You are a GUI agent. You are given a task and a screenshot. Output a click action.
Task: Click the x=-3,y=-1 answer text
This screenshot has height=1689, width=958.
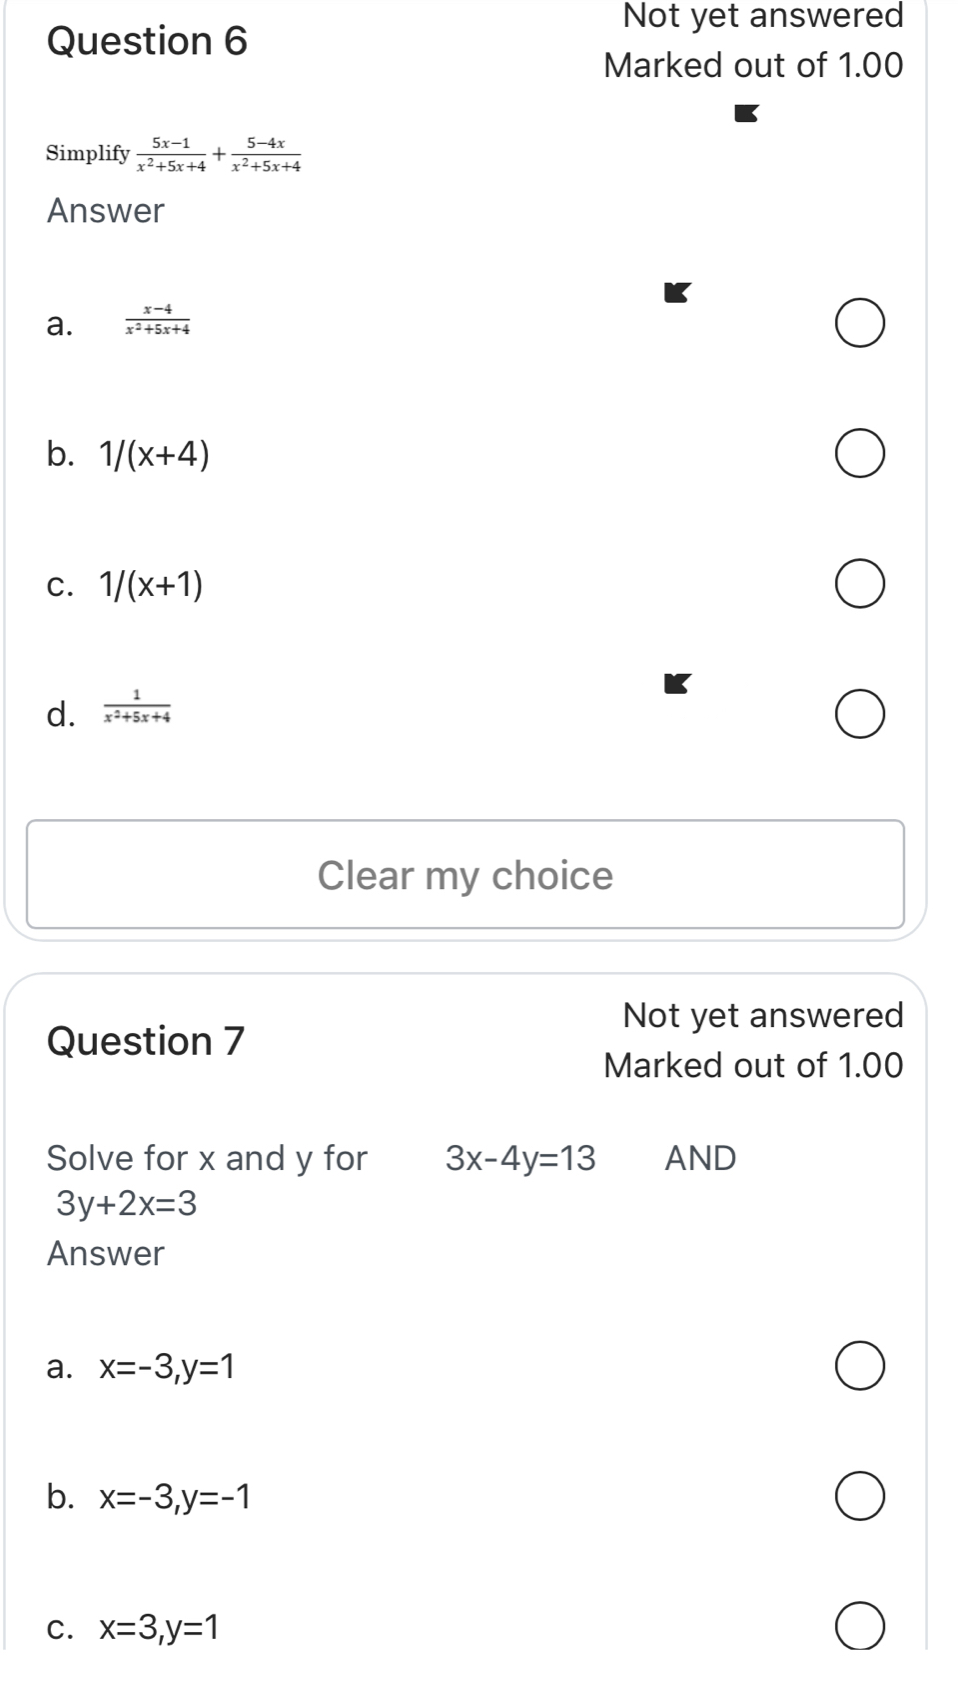[x=174, y=1497]
